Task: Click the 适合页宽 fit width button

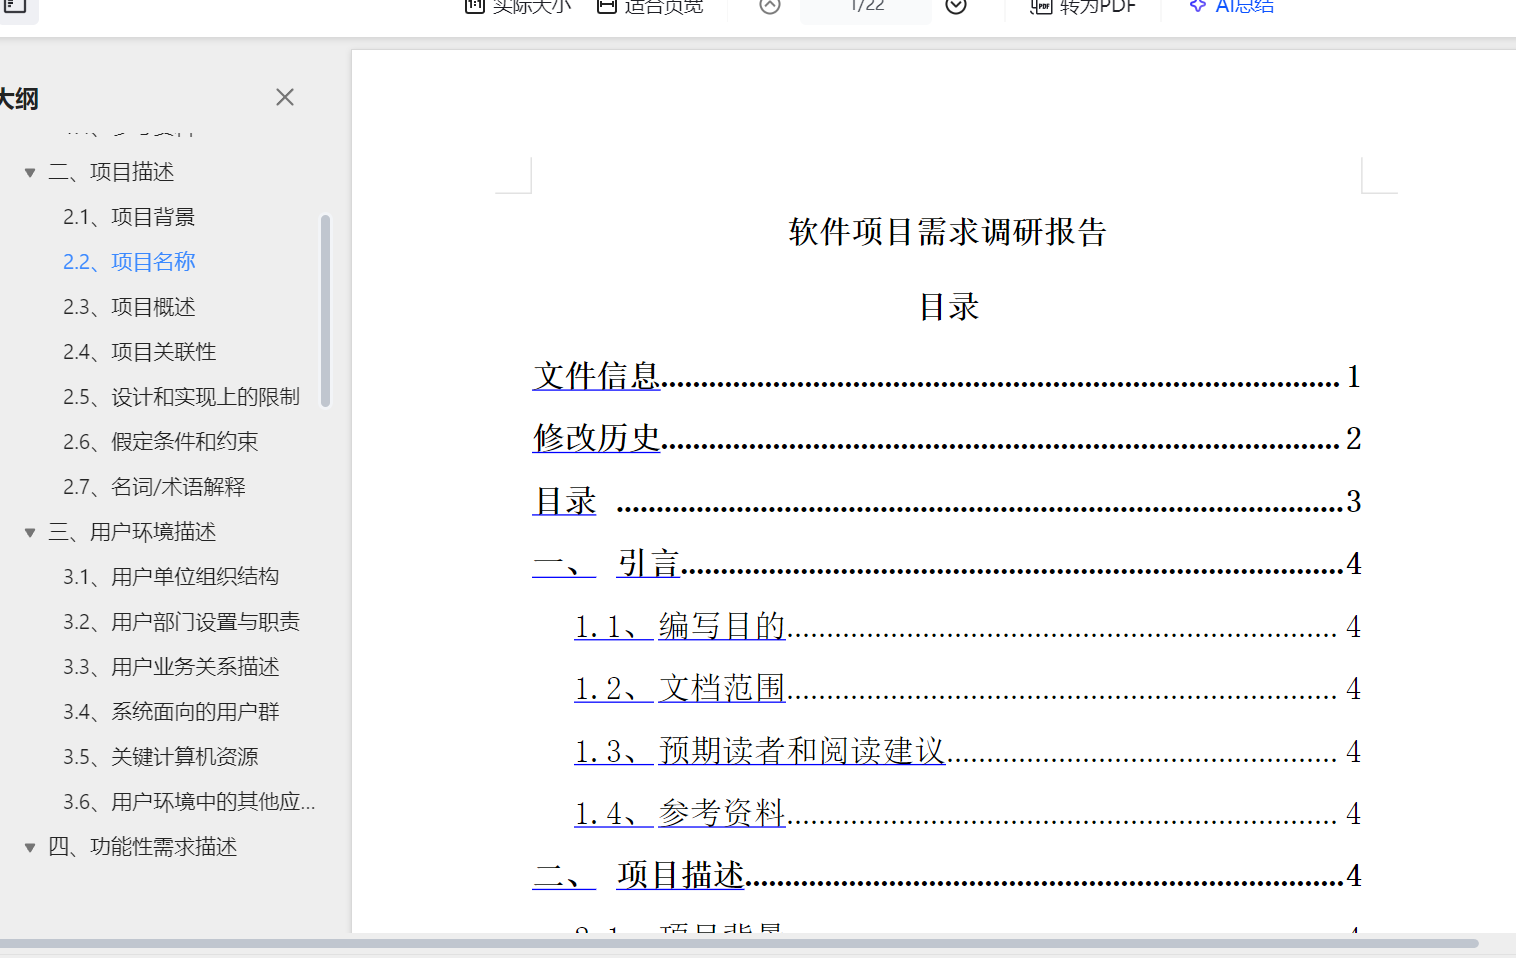Action: (x=650, y=7)
